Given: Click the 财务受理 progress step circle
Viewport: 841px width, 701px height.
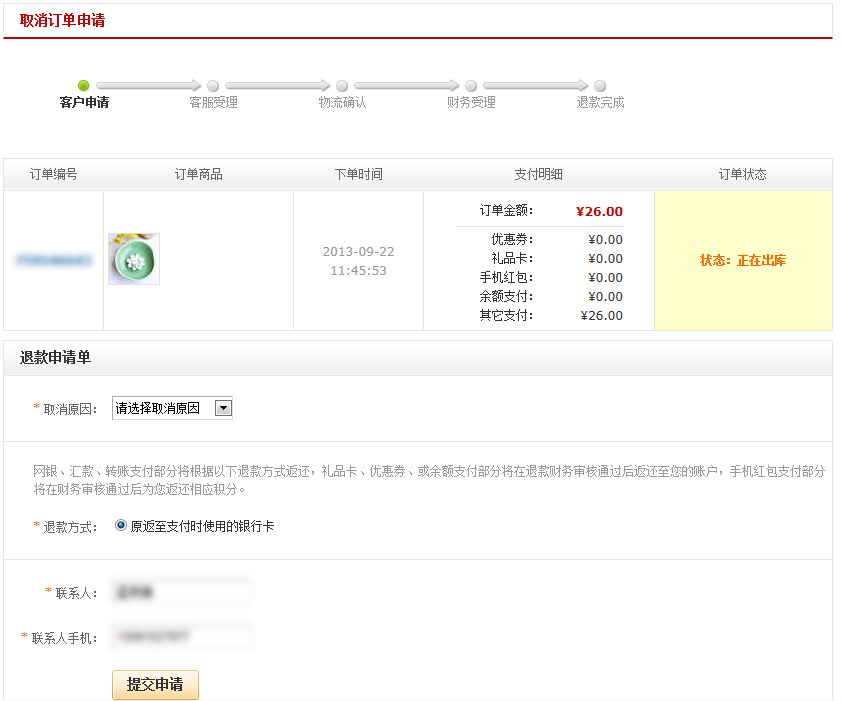Looking at the screenshot, I should tap(470, 86).
